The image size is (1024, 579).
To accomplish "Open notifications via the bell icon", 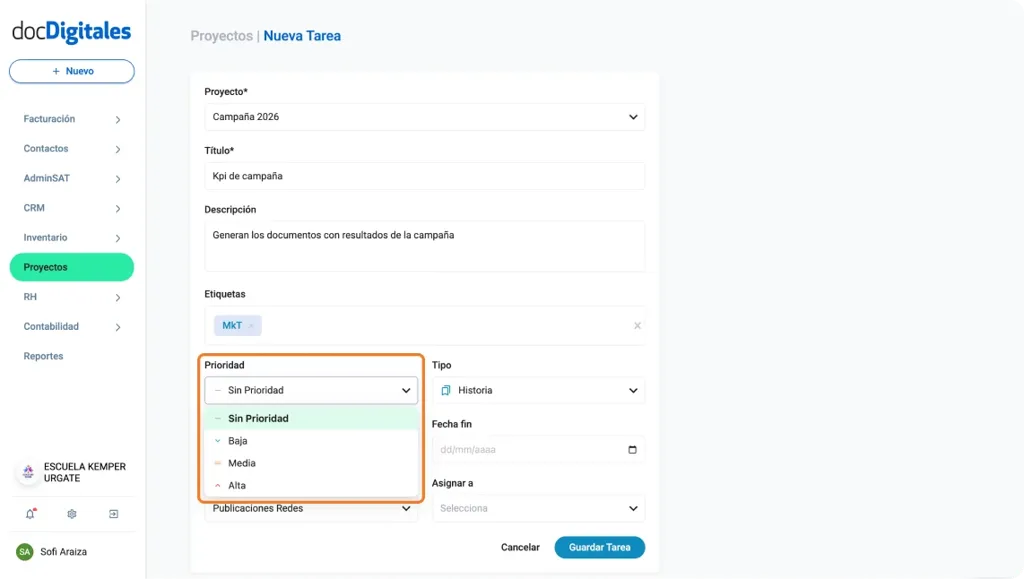I will 31,513.
